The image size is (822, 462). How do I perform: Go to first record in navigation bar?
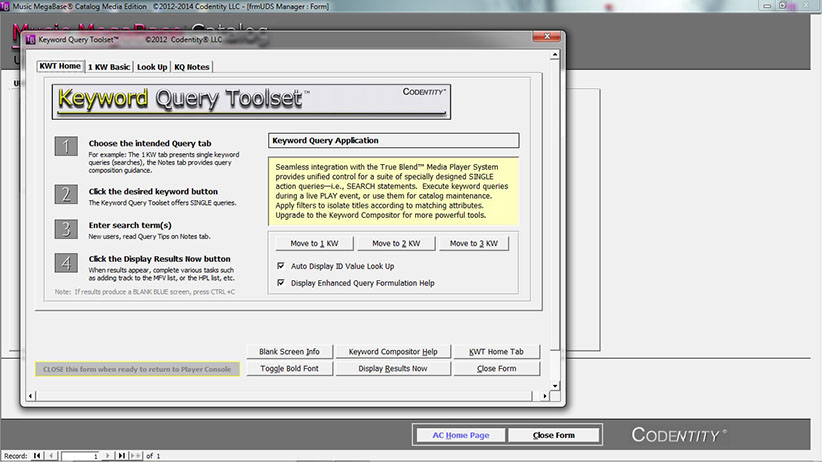coord(38,456)
